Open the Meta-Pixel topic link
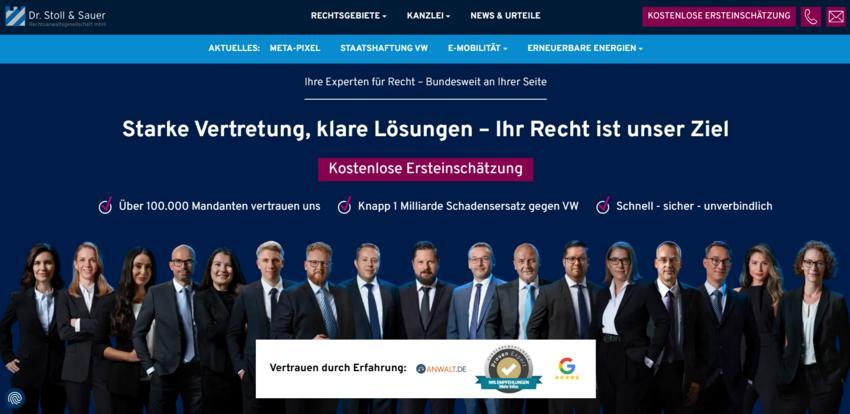 (x=295, y=48)
